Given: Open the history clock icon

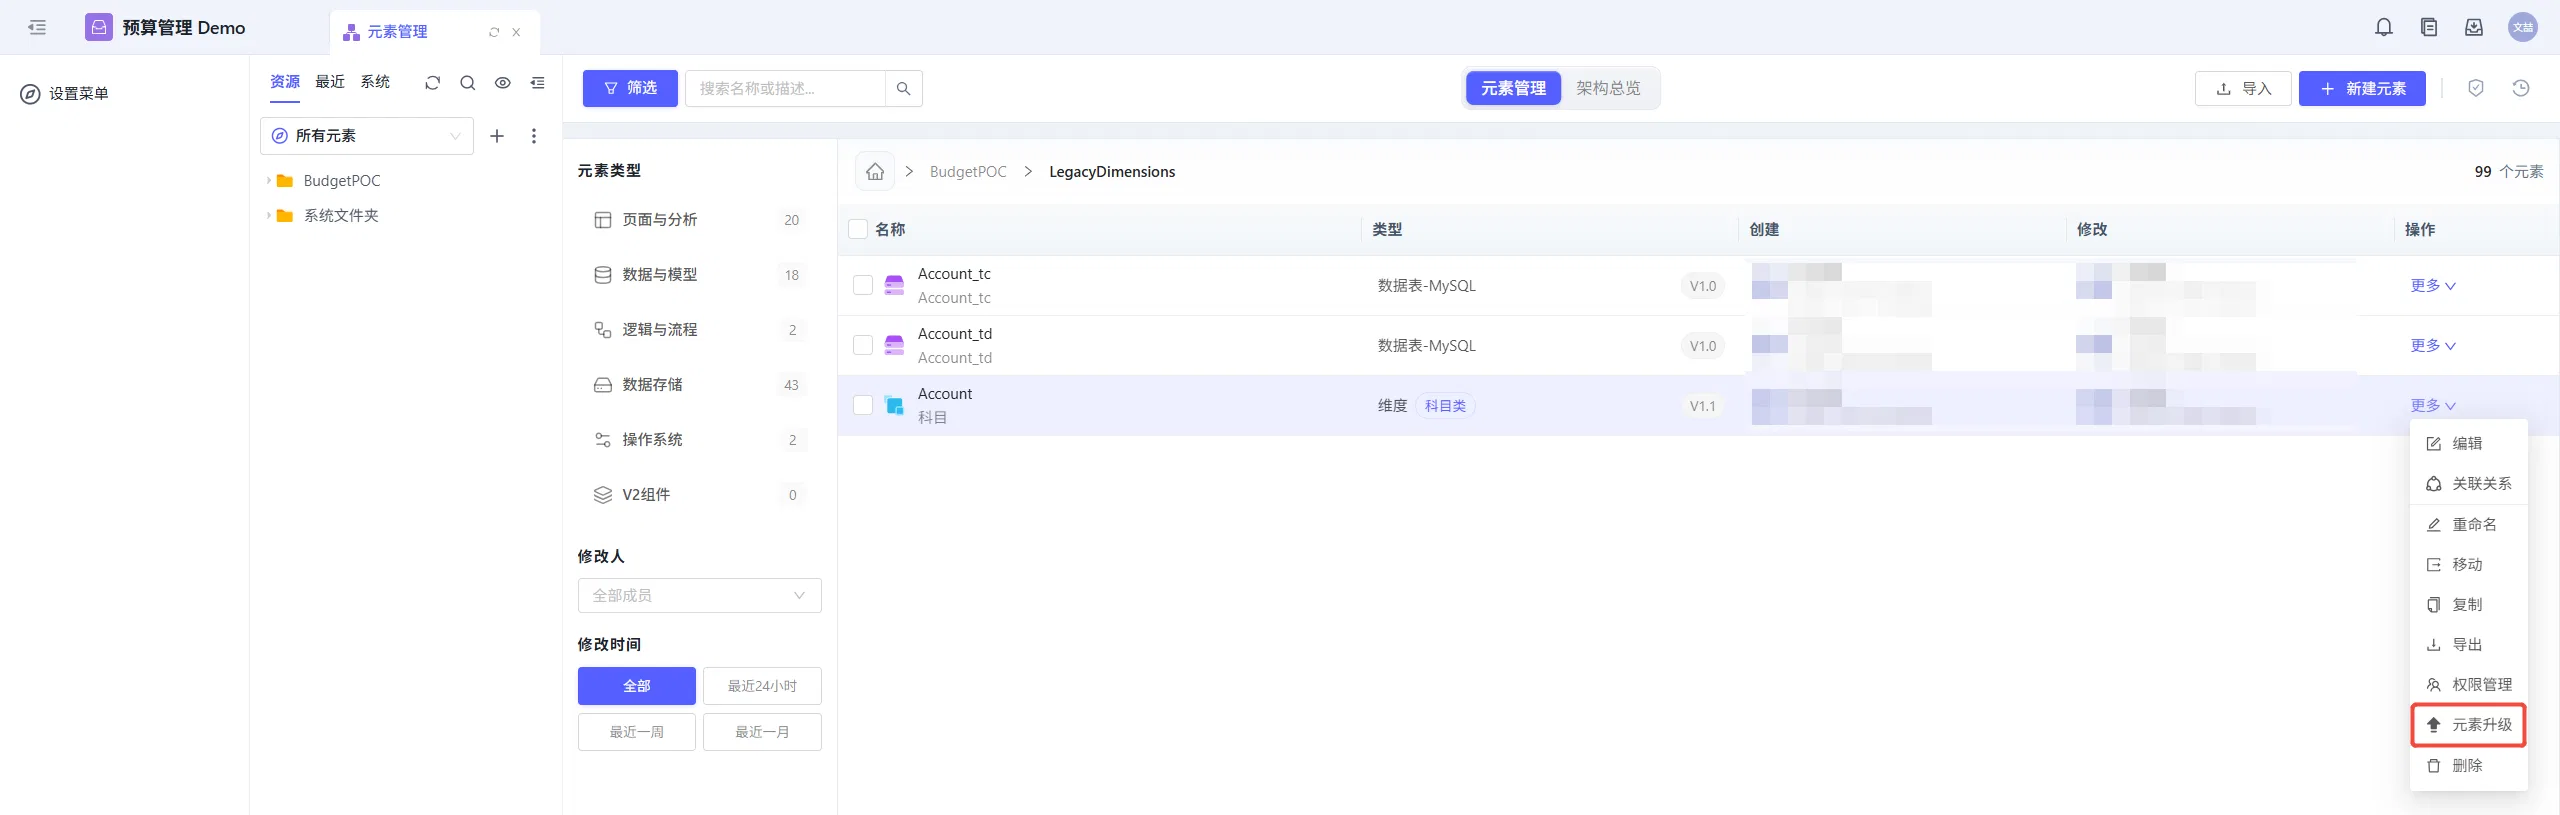Looking at the screenshot, I should pos(2521,89).
